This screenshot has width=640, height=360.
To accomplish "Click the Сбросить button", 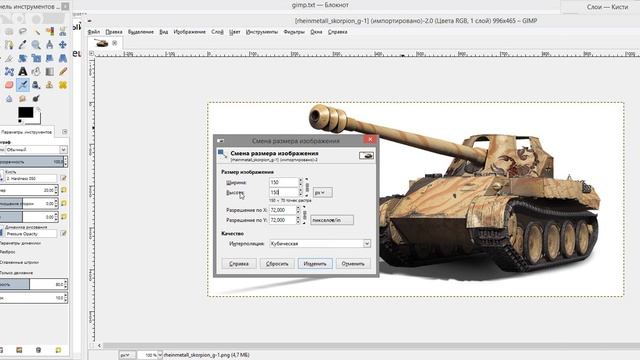I will 277,264.
